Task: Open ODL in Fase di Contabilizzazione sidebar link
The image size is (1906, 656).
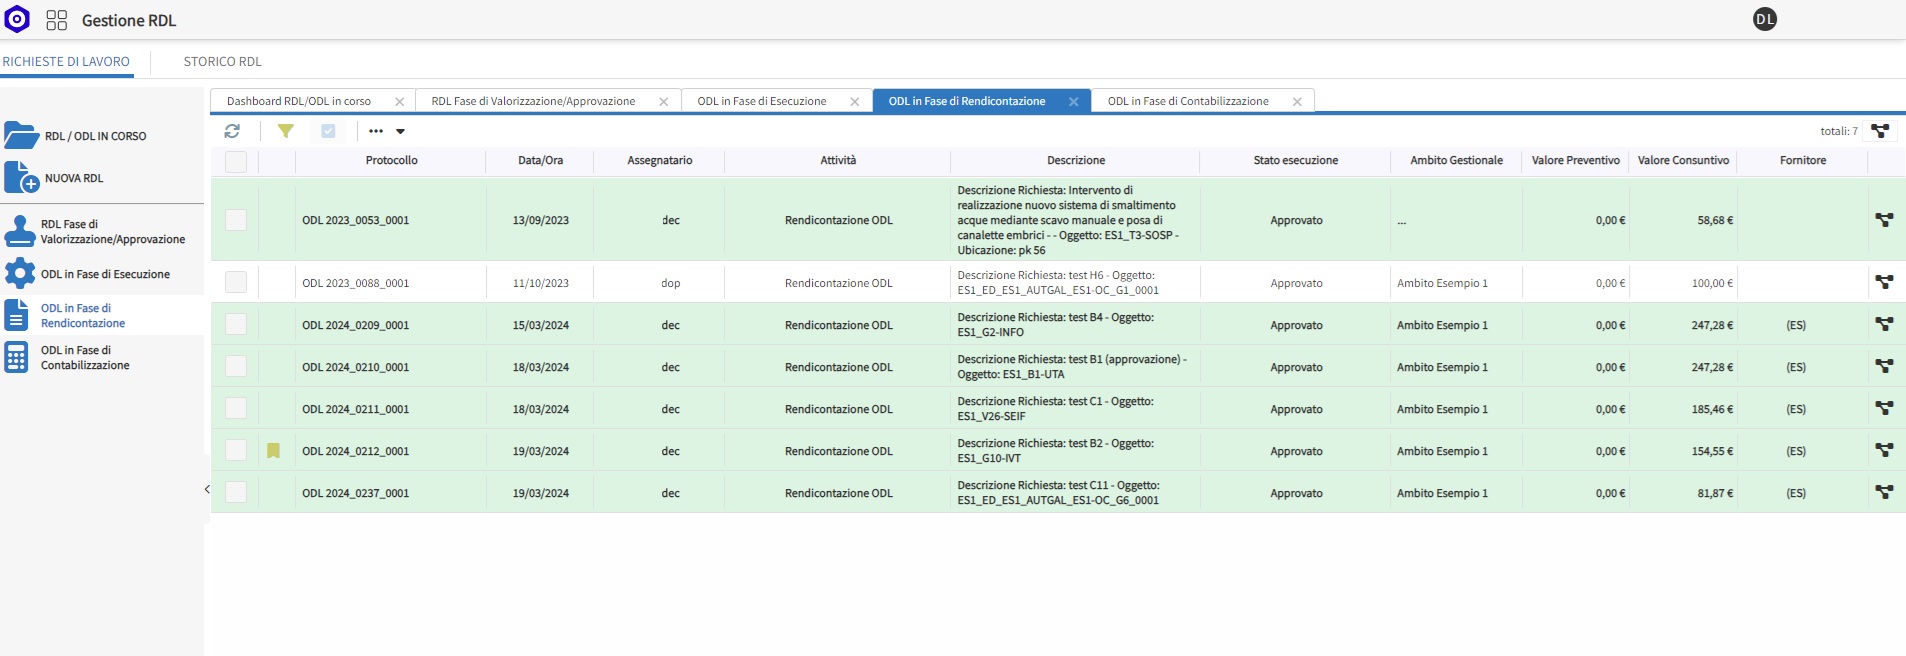Action: [85, 358]
